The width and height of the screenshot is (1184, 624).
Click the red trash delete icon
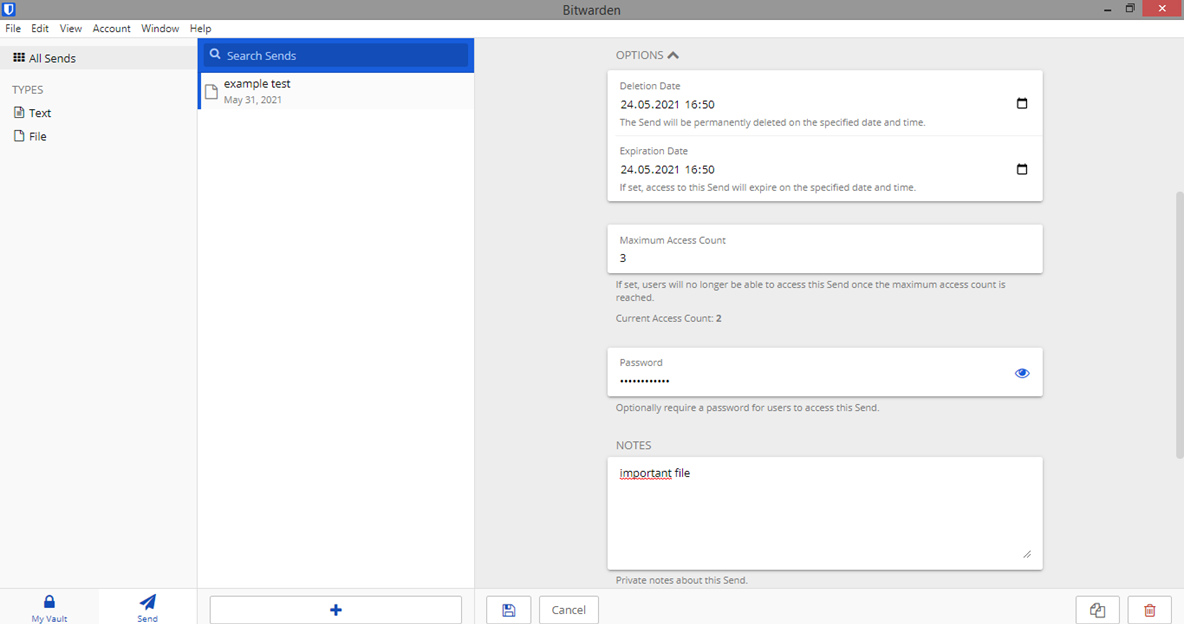coord(1149,610)
